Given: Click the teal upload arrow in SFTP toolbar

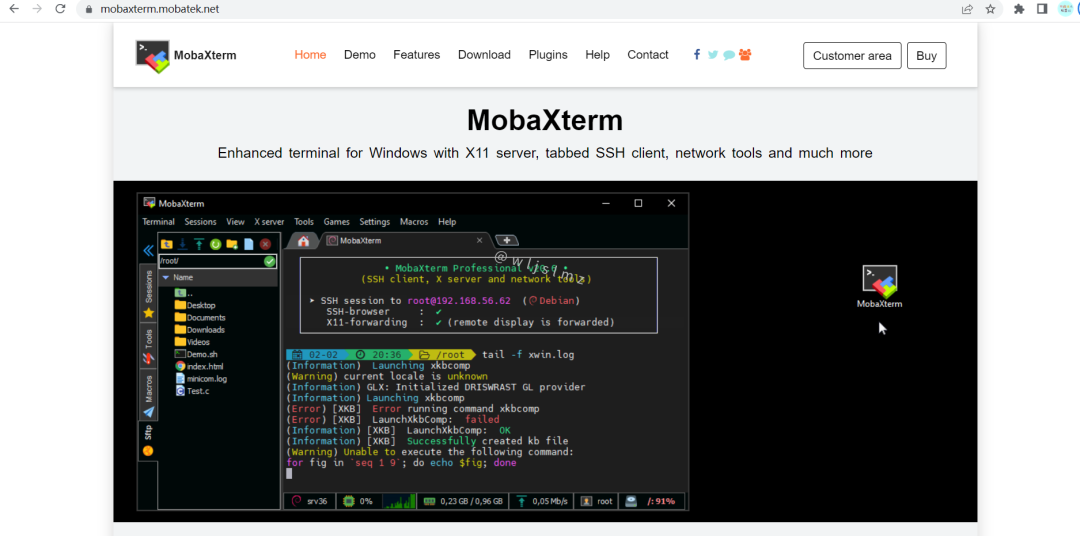Looking at the screenshot, I should click(199, 244).
